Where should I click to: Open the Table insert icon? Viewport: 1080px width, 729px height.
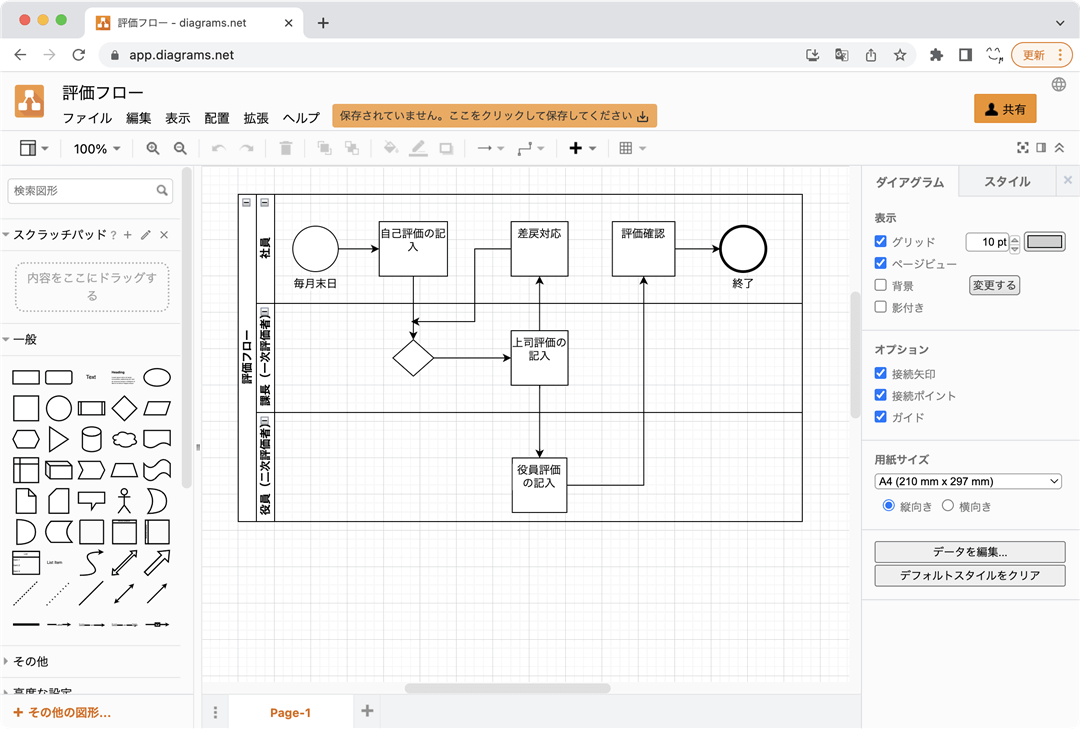625,148
